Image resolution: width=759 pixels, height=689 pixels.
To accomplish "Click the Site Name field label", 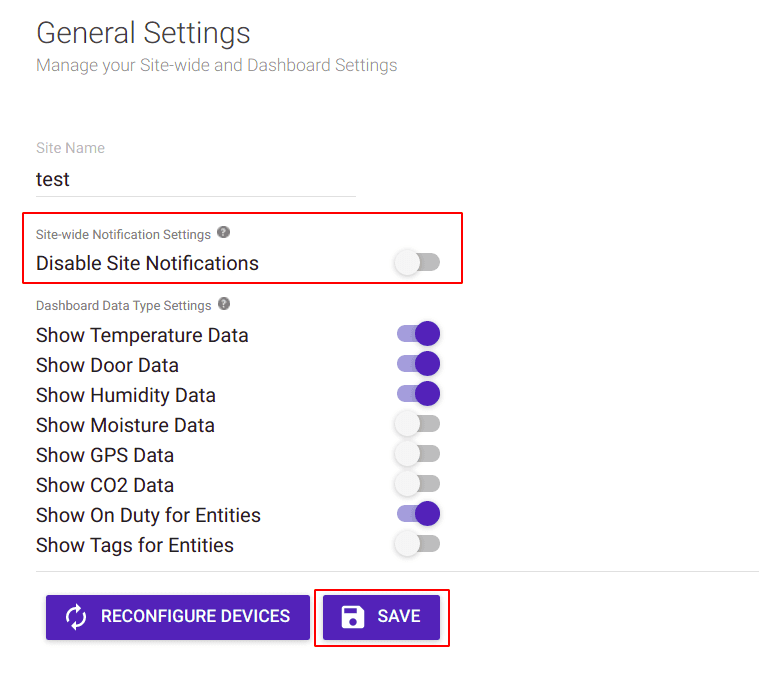I will (70, 148).
